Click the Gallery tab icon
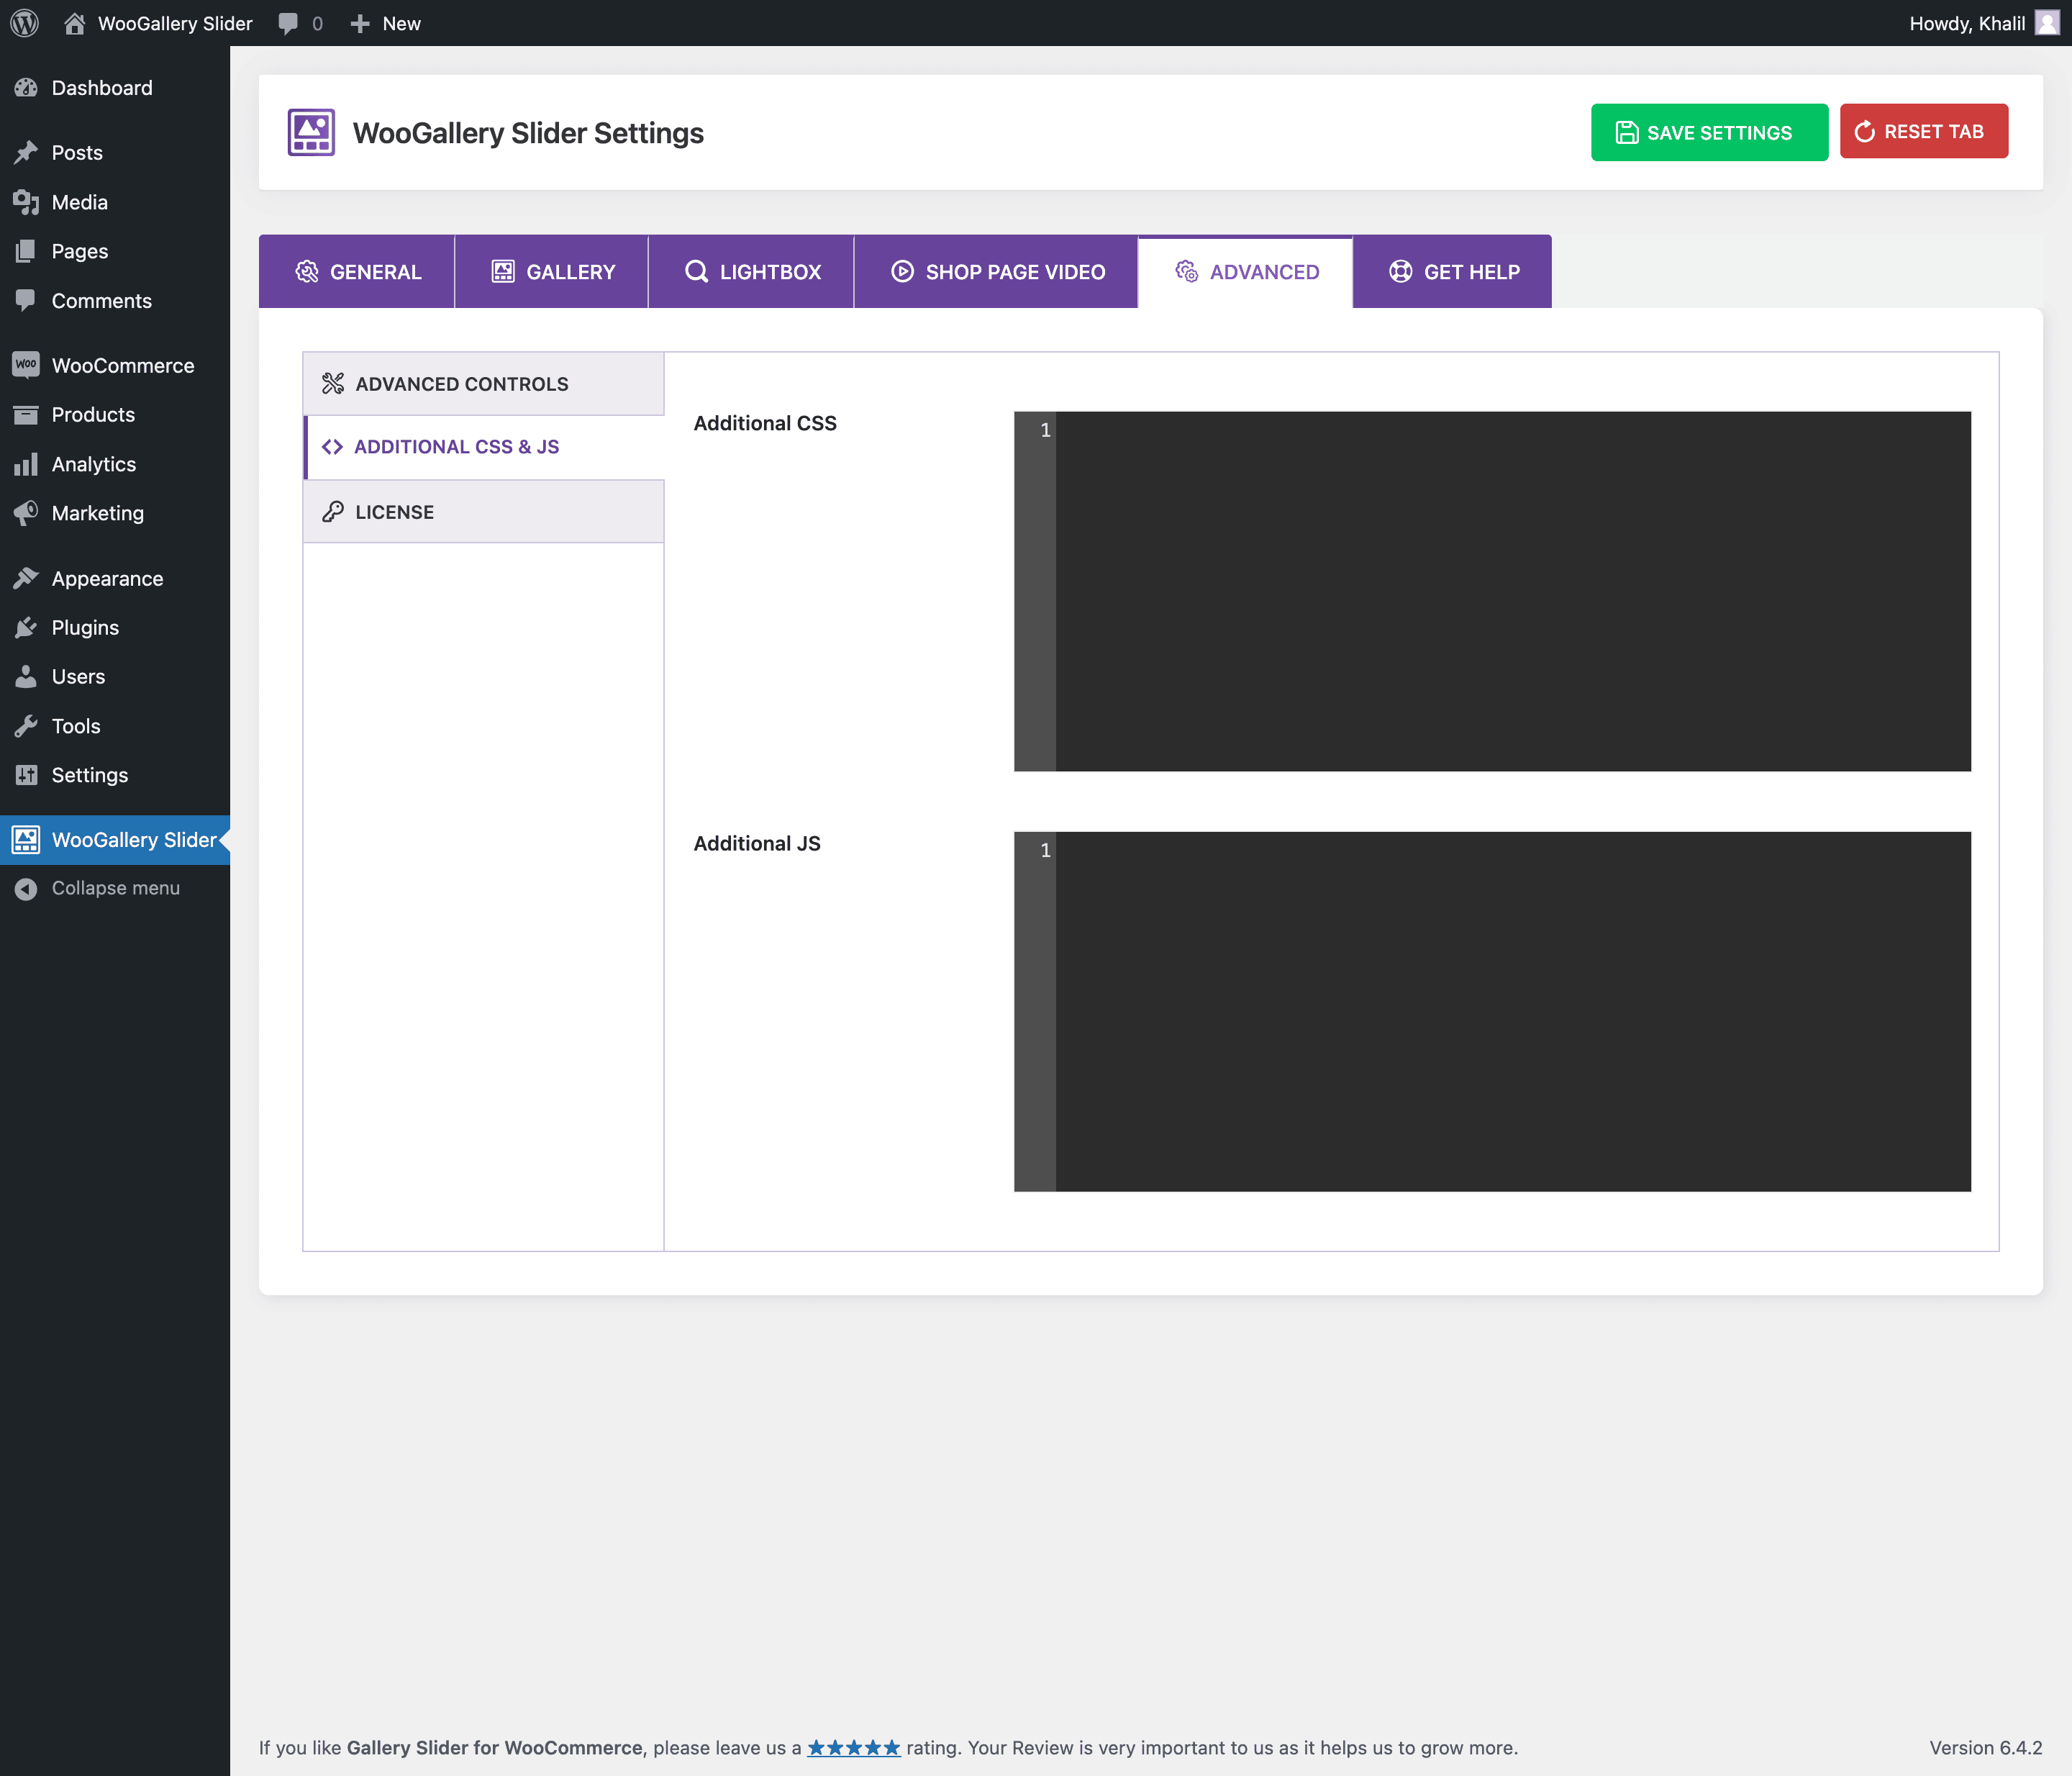The width and height of the screenshot is (2072, 1776). click(502, 271)
